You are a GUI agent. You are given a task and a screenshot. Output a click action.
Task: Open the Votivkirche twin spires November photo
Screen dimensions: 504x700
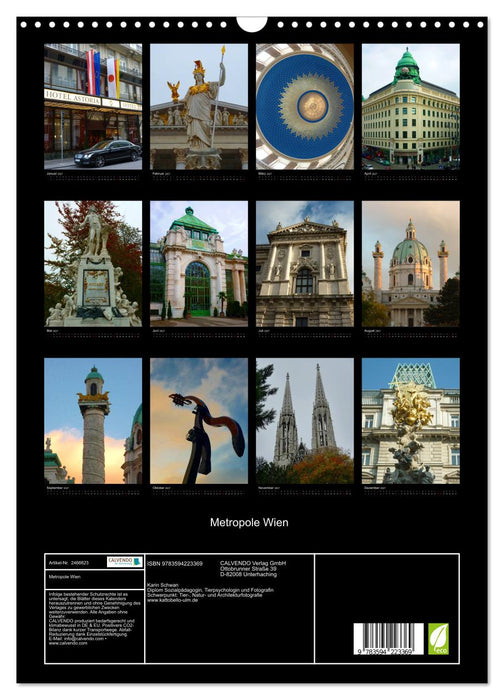point(305,421)
